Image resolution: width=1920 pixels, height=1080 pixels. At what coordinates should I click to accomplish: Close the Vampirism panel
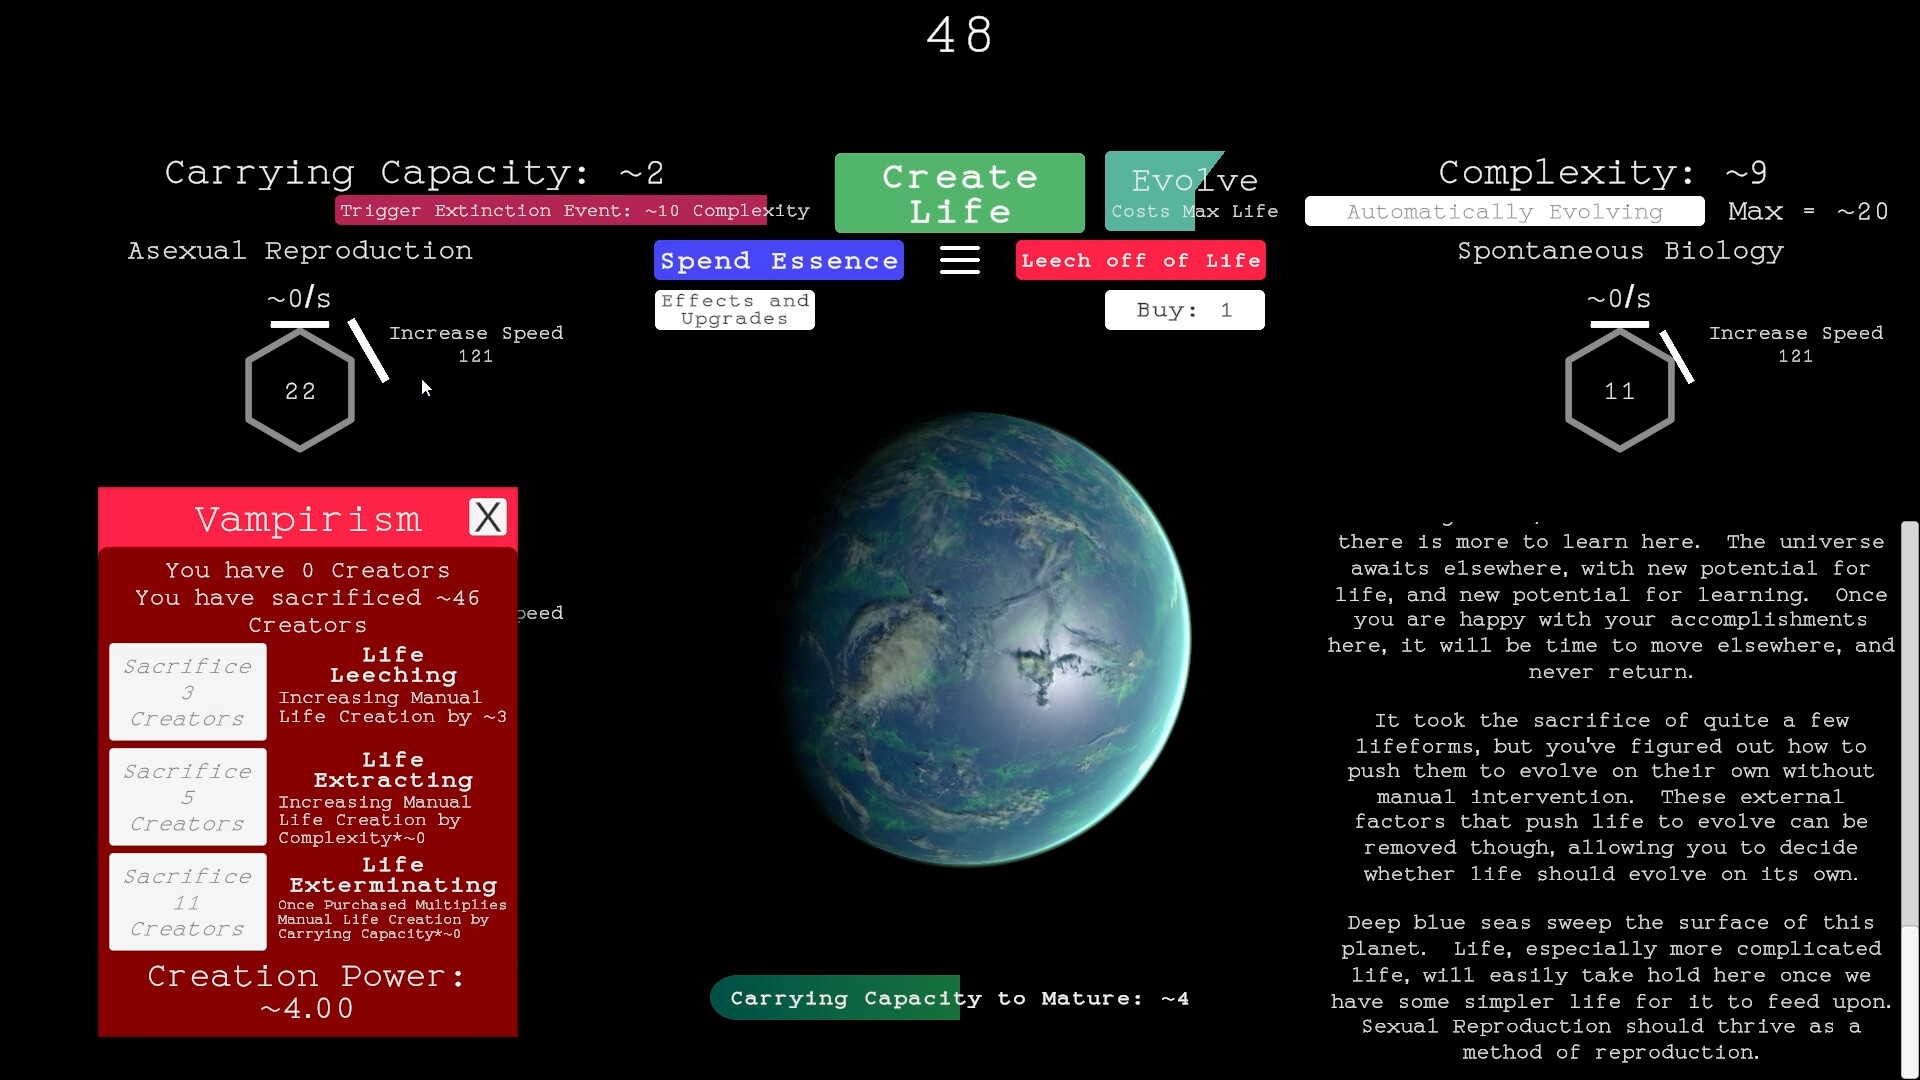click(488, 516)
